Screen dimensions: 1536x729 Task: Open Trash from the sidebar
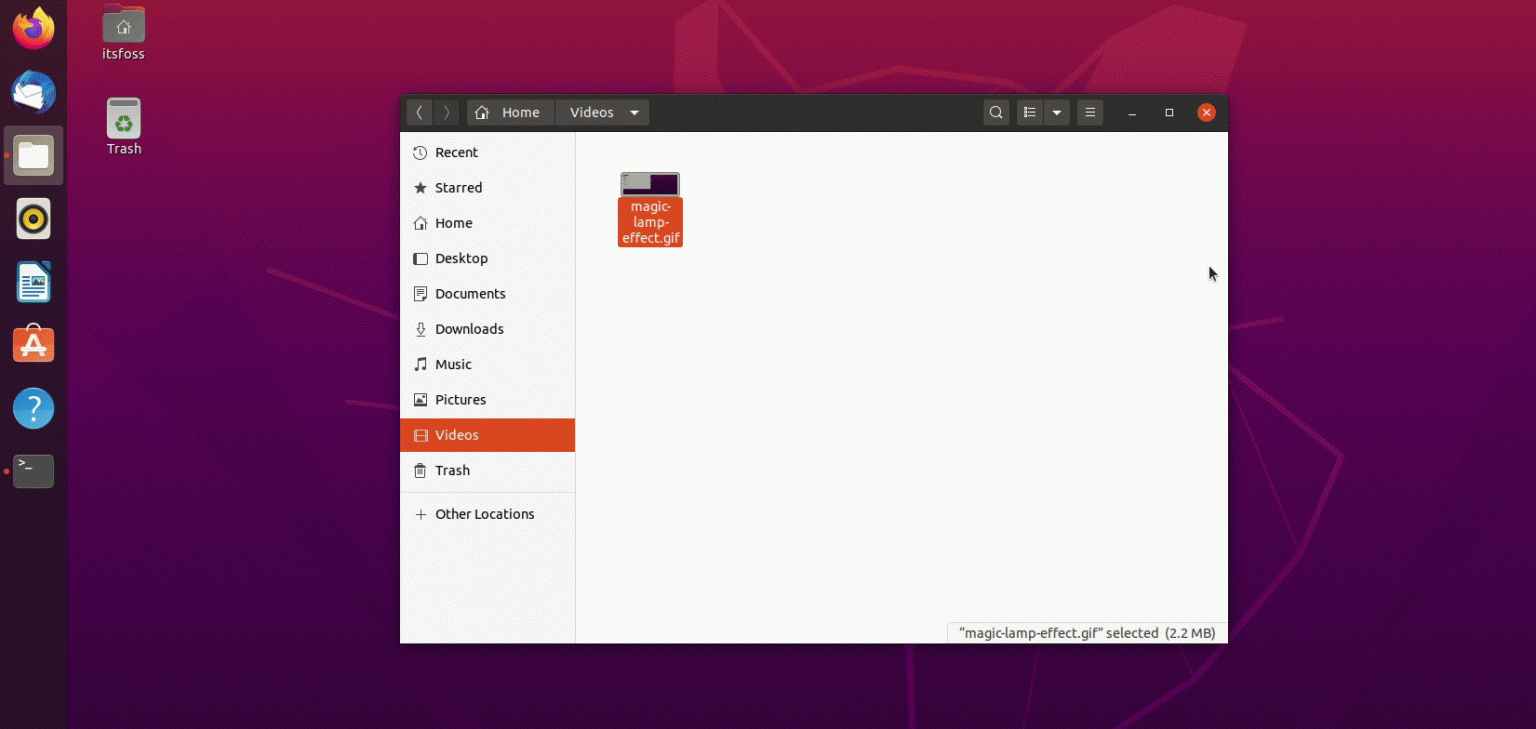(452, 470)
